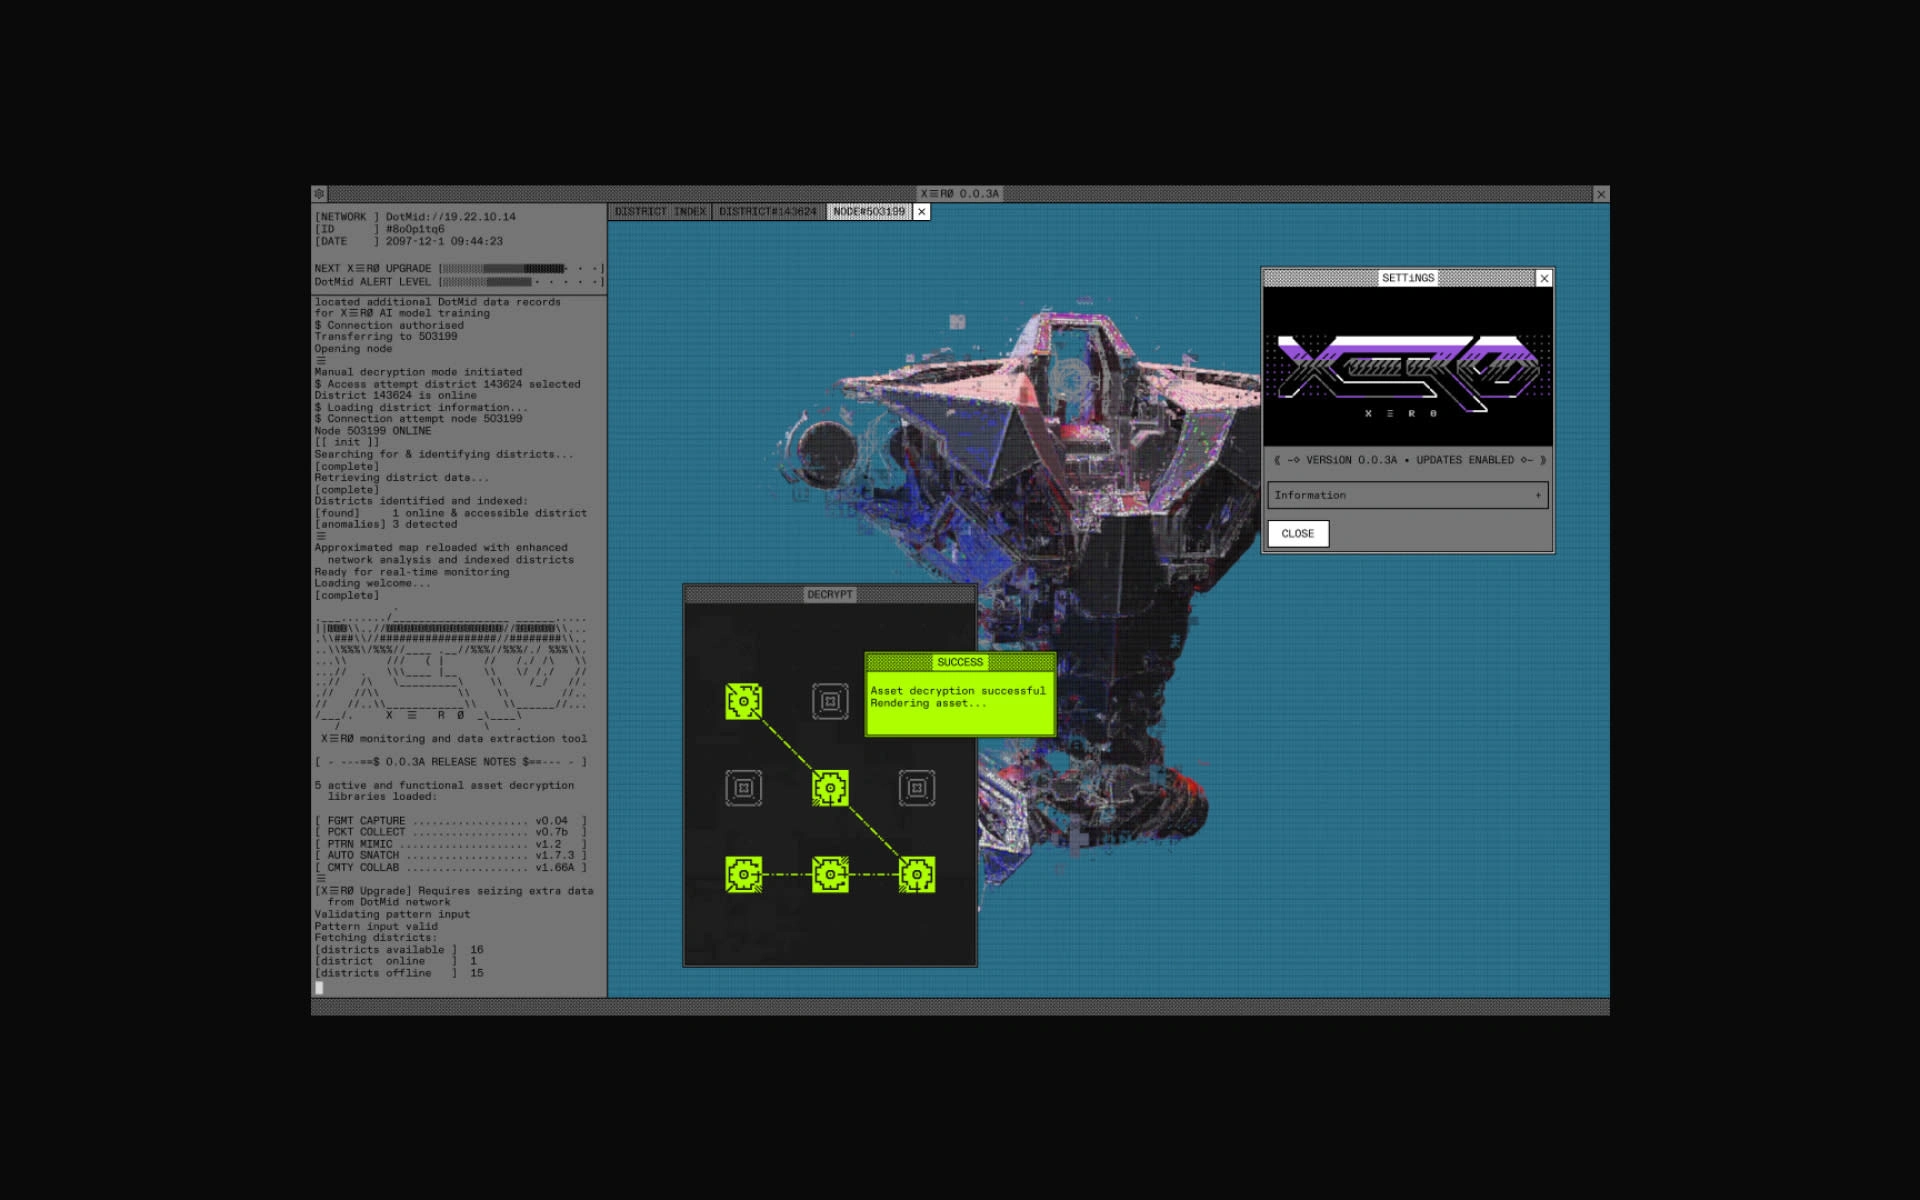Select the DISTRICT#143624 tab
This screenshot has height=1200, width=1920.
point(769,212)
